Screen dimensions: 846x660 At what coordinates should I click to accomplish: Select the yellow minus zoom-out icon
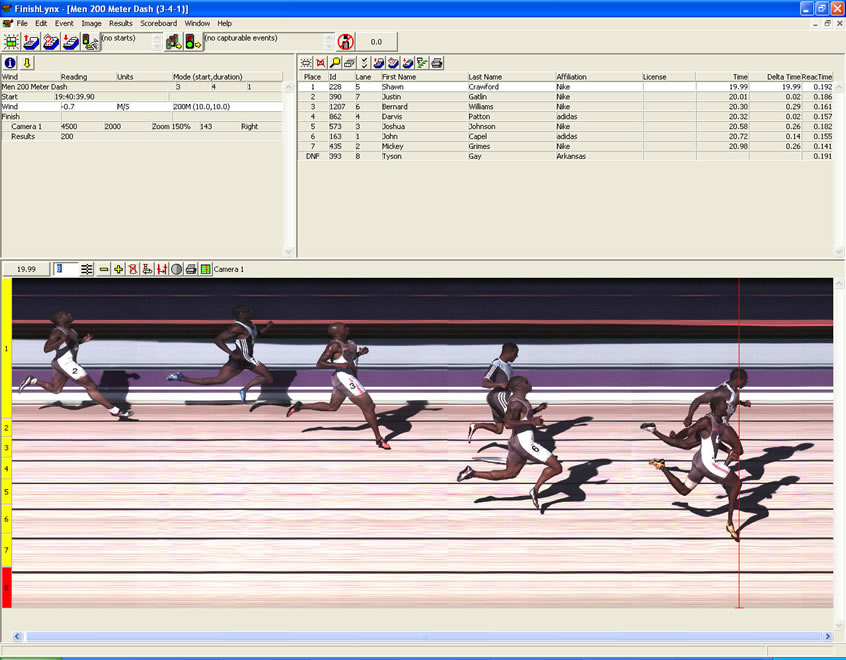tap(103, 268)
